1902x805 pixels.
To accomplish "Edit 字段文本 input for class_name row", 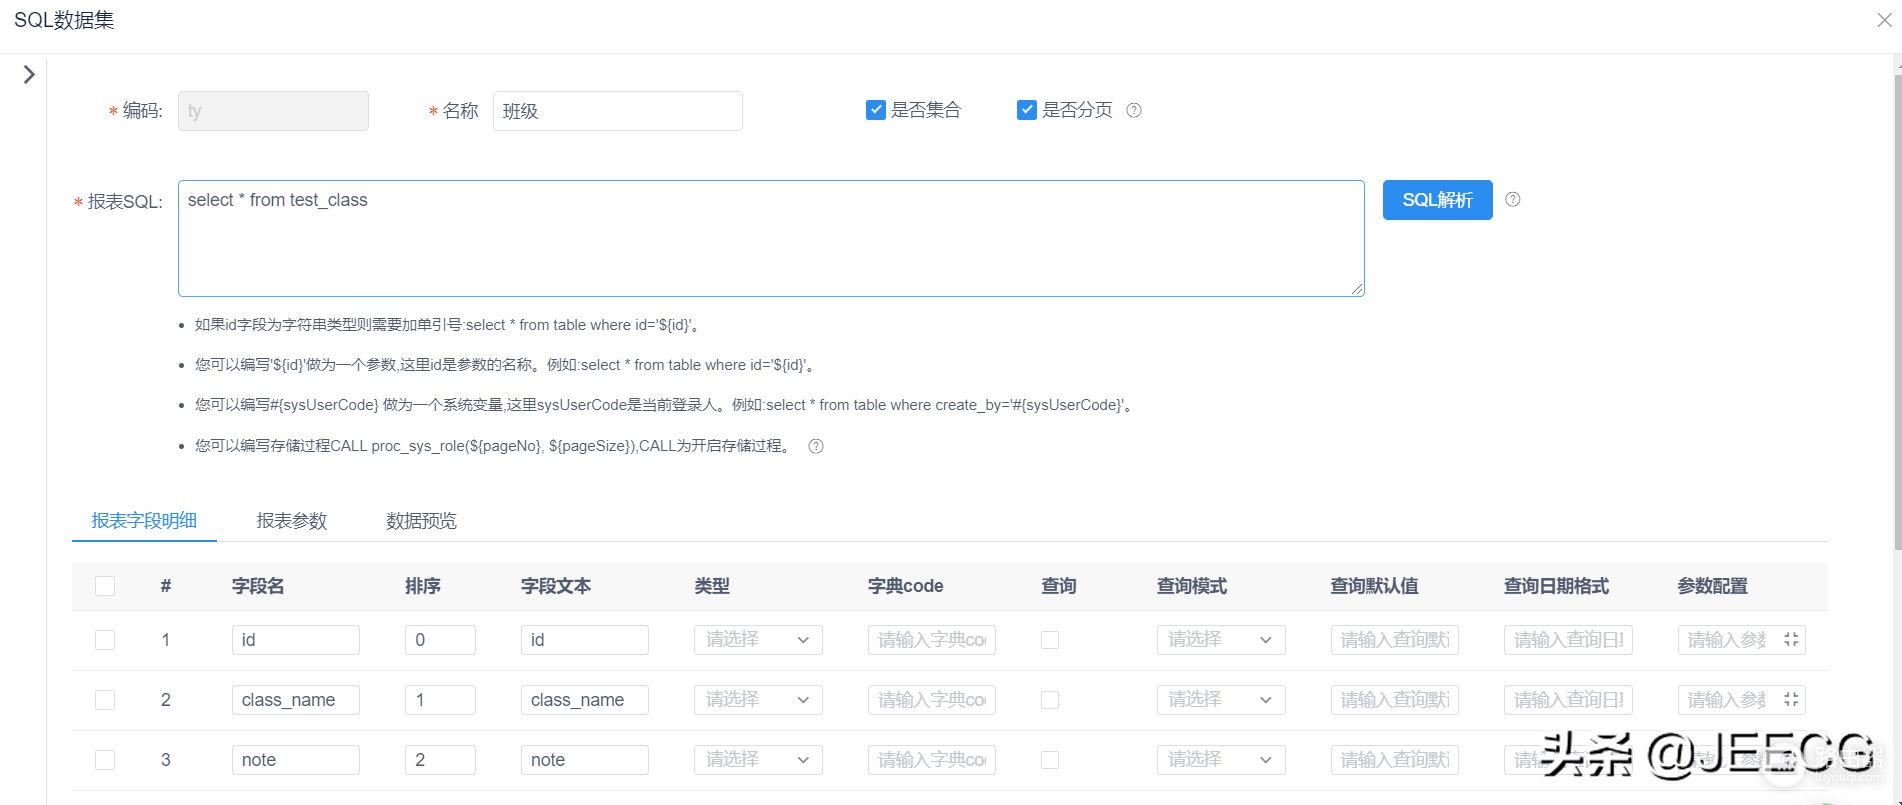I will (584, 700).
